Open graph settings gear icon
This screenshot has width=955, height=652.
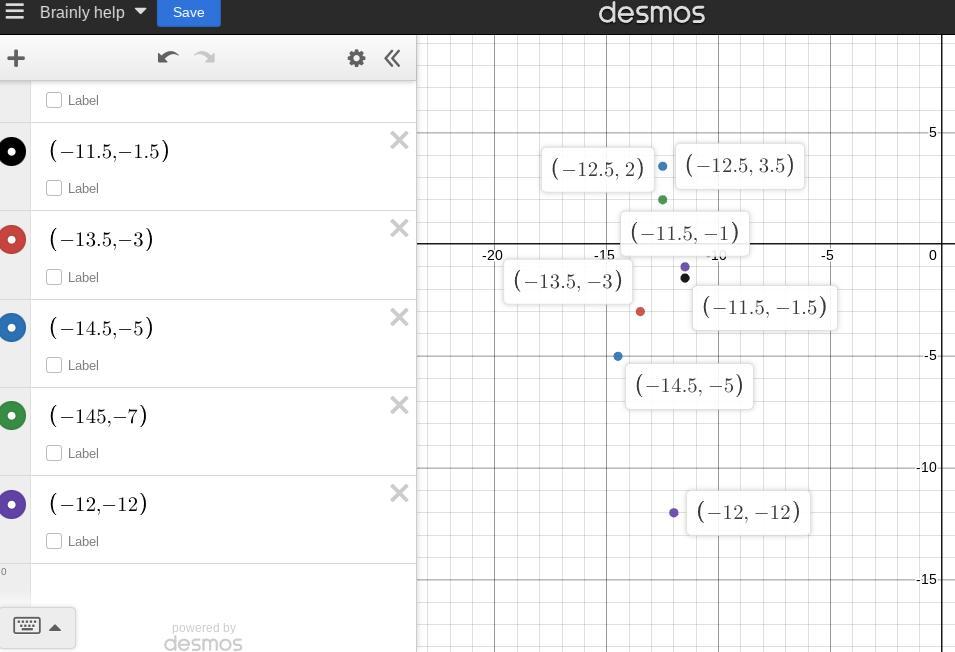click(356, 58)
